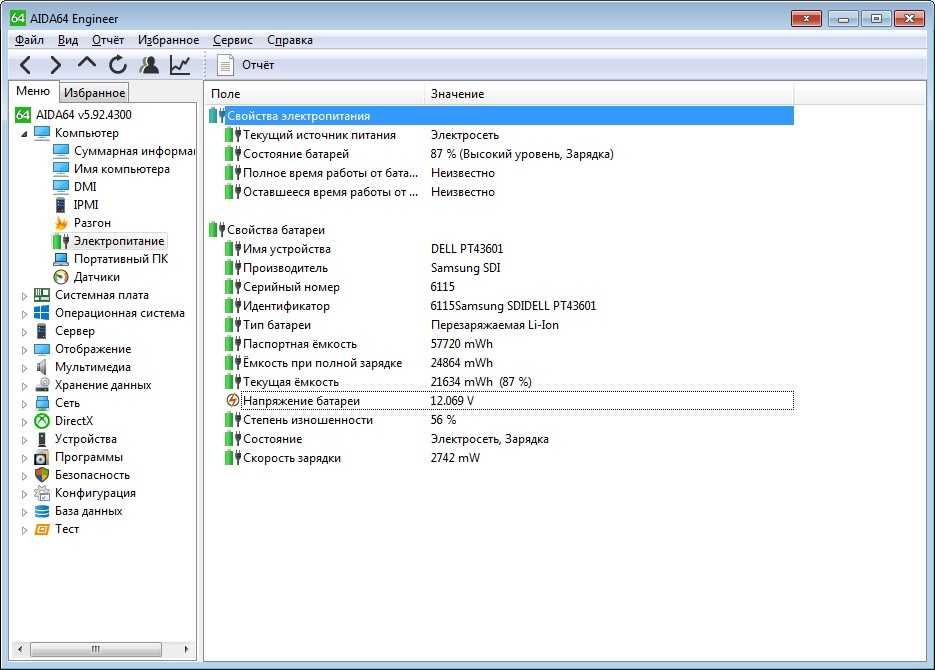Open the graph chart toolbar icon
The width and height of the screenshot is (935, 670).
[x=179, y=65]
